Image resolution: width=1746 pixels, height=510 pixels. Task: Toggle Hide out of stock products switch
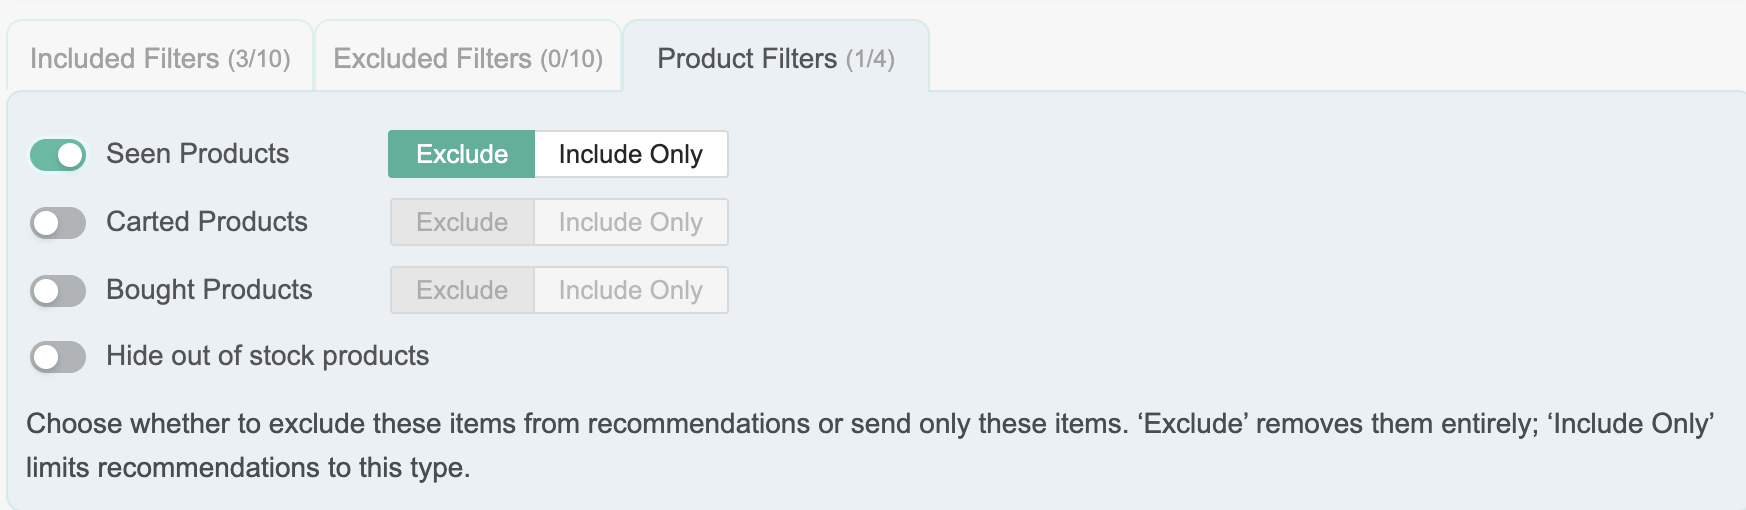pos(58,357)
